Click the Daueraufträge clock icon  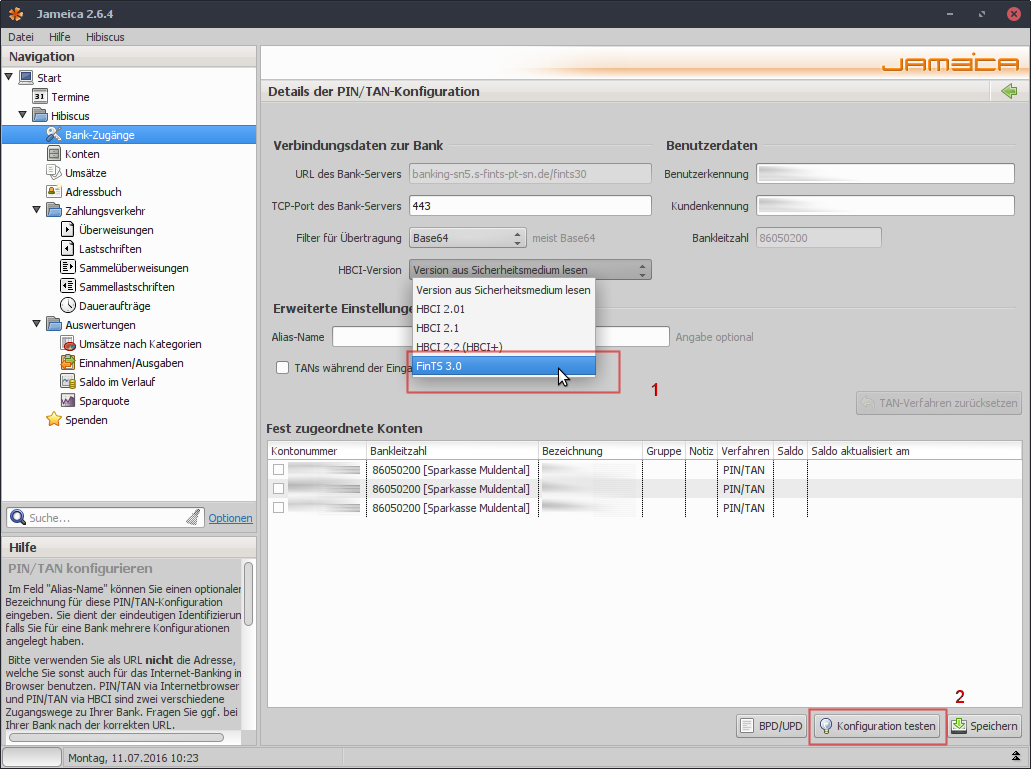coord(67,306)
